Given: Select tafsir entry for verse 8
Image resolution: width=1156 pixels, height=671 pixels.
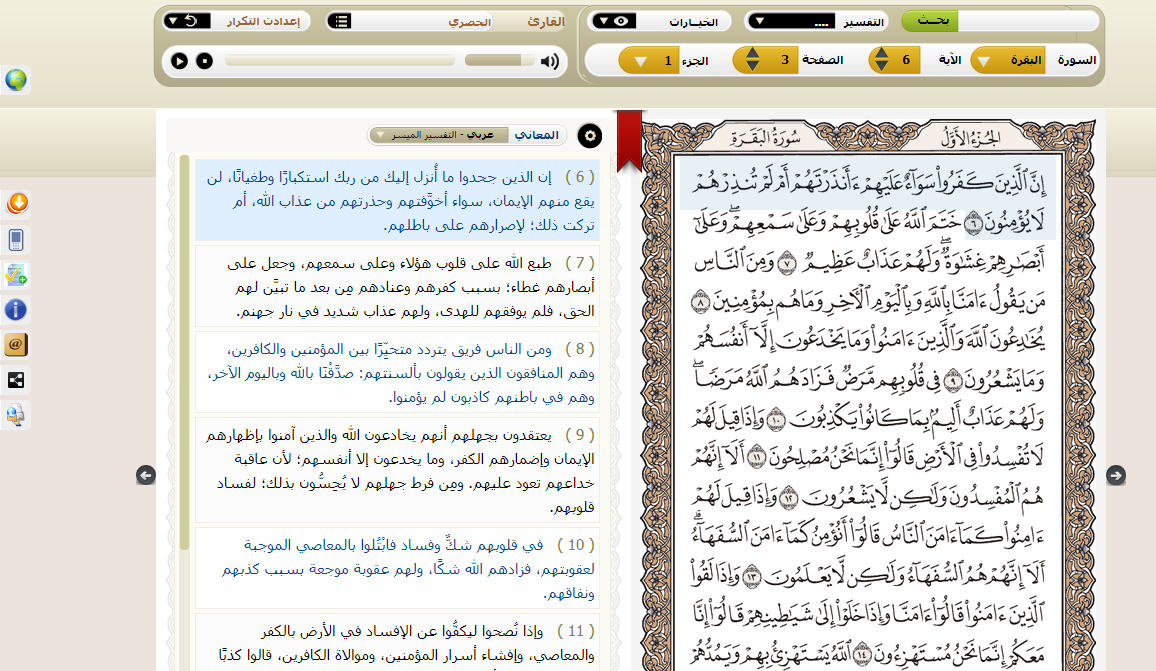Looking at the screenshot, I should point(397,372).
